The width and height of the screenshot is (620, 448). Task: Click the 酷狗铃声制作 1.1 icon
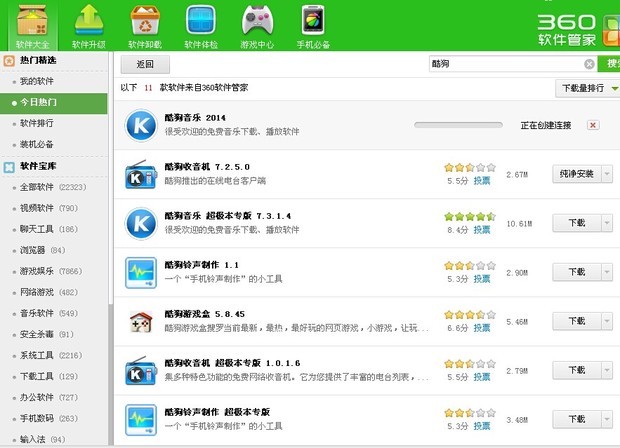tap(141, 273)
